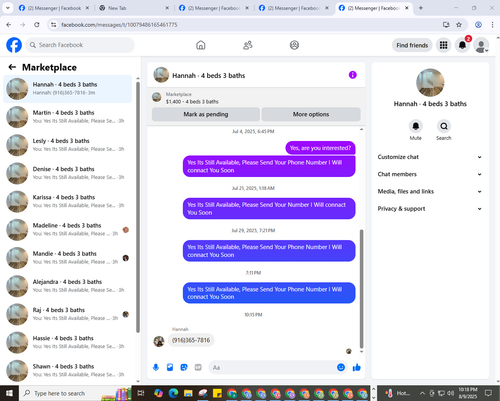500x401 pixels.
Task: Open notifications bell with badge
Action: 462,45
